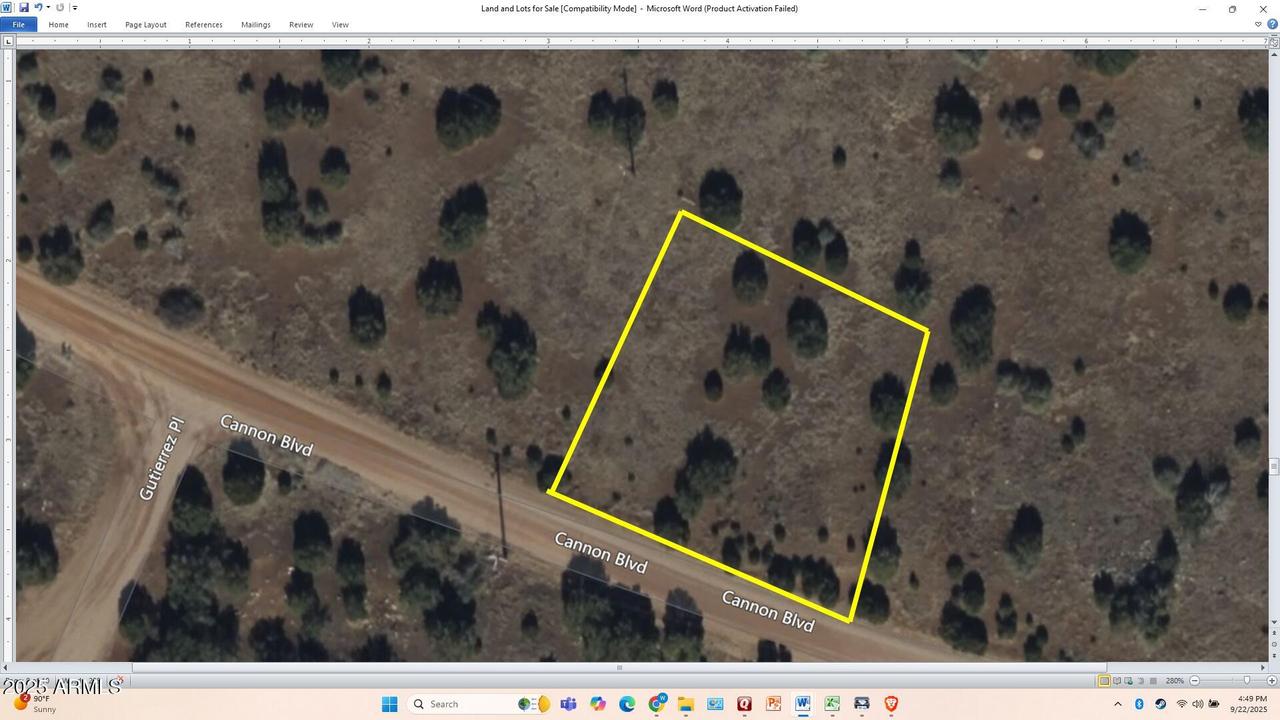Click the zoom slider handle
The height and width of the screenshot is (720, 1280).
point(1246,681)
